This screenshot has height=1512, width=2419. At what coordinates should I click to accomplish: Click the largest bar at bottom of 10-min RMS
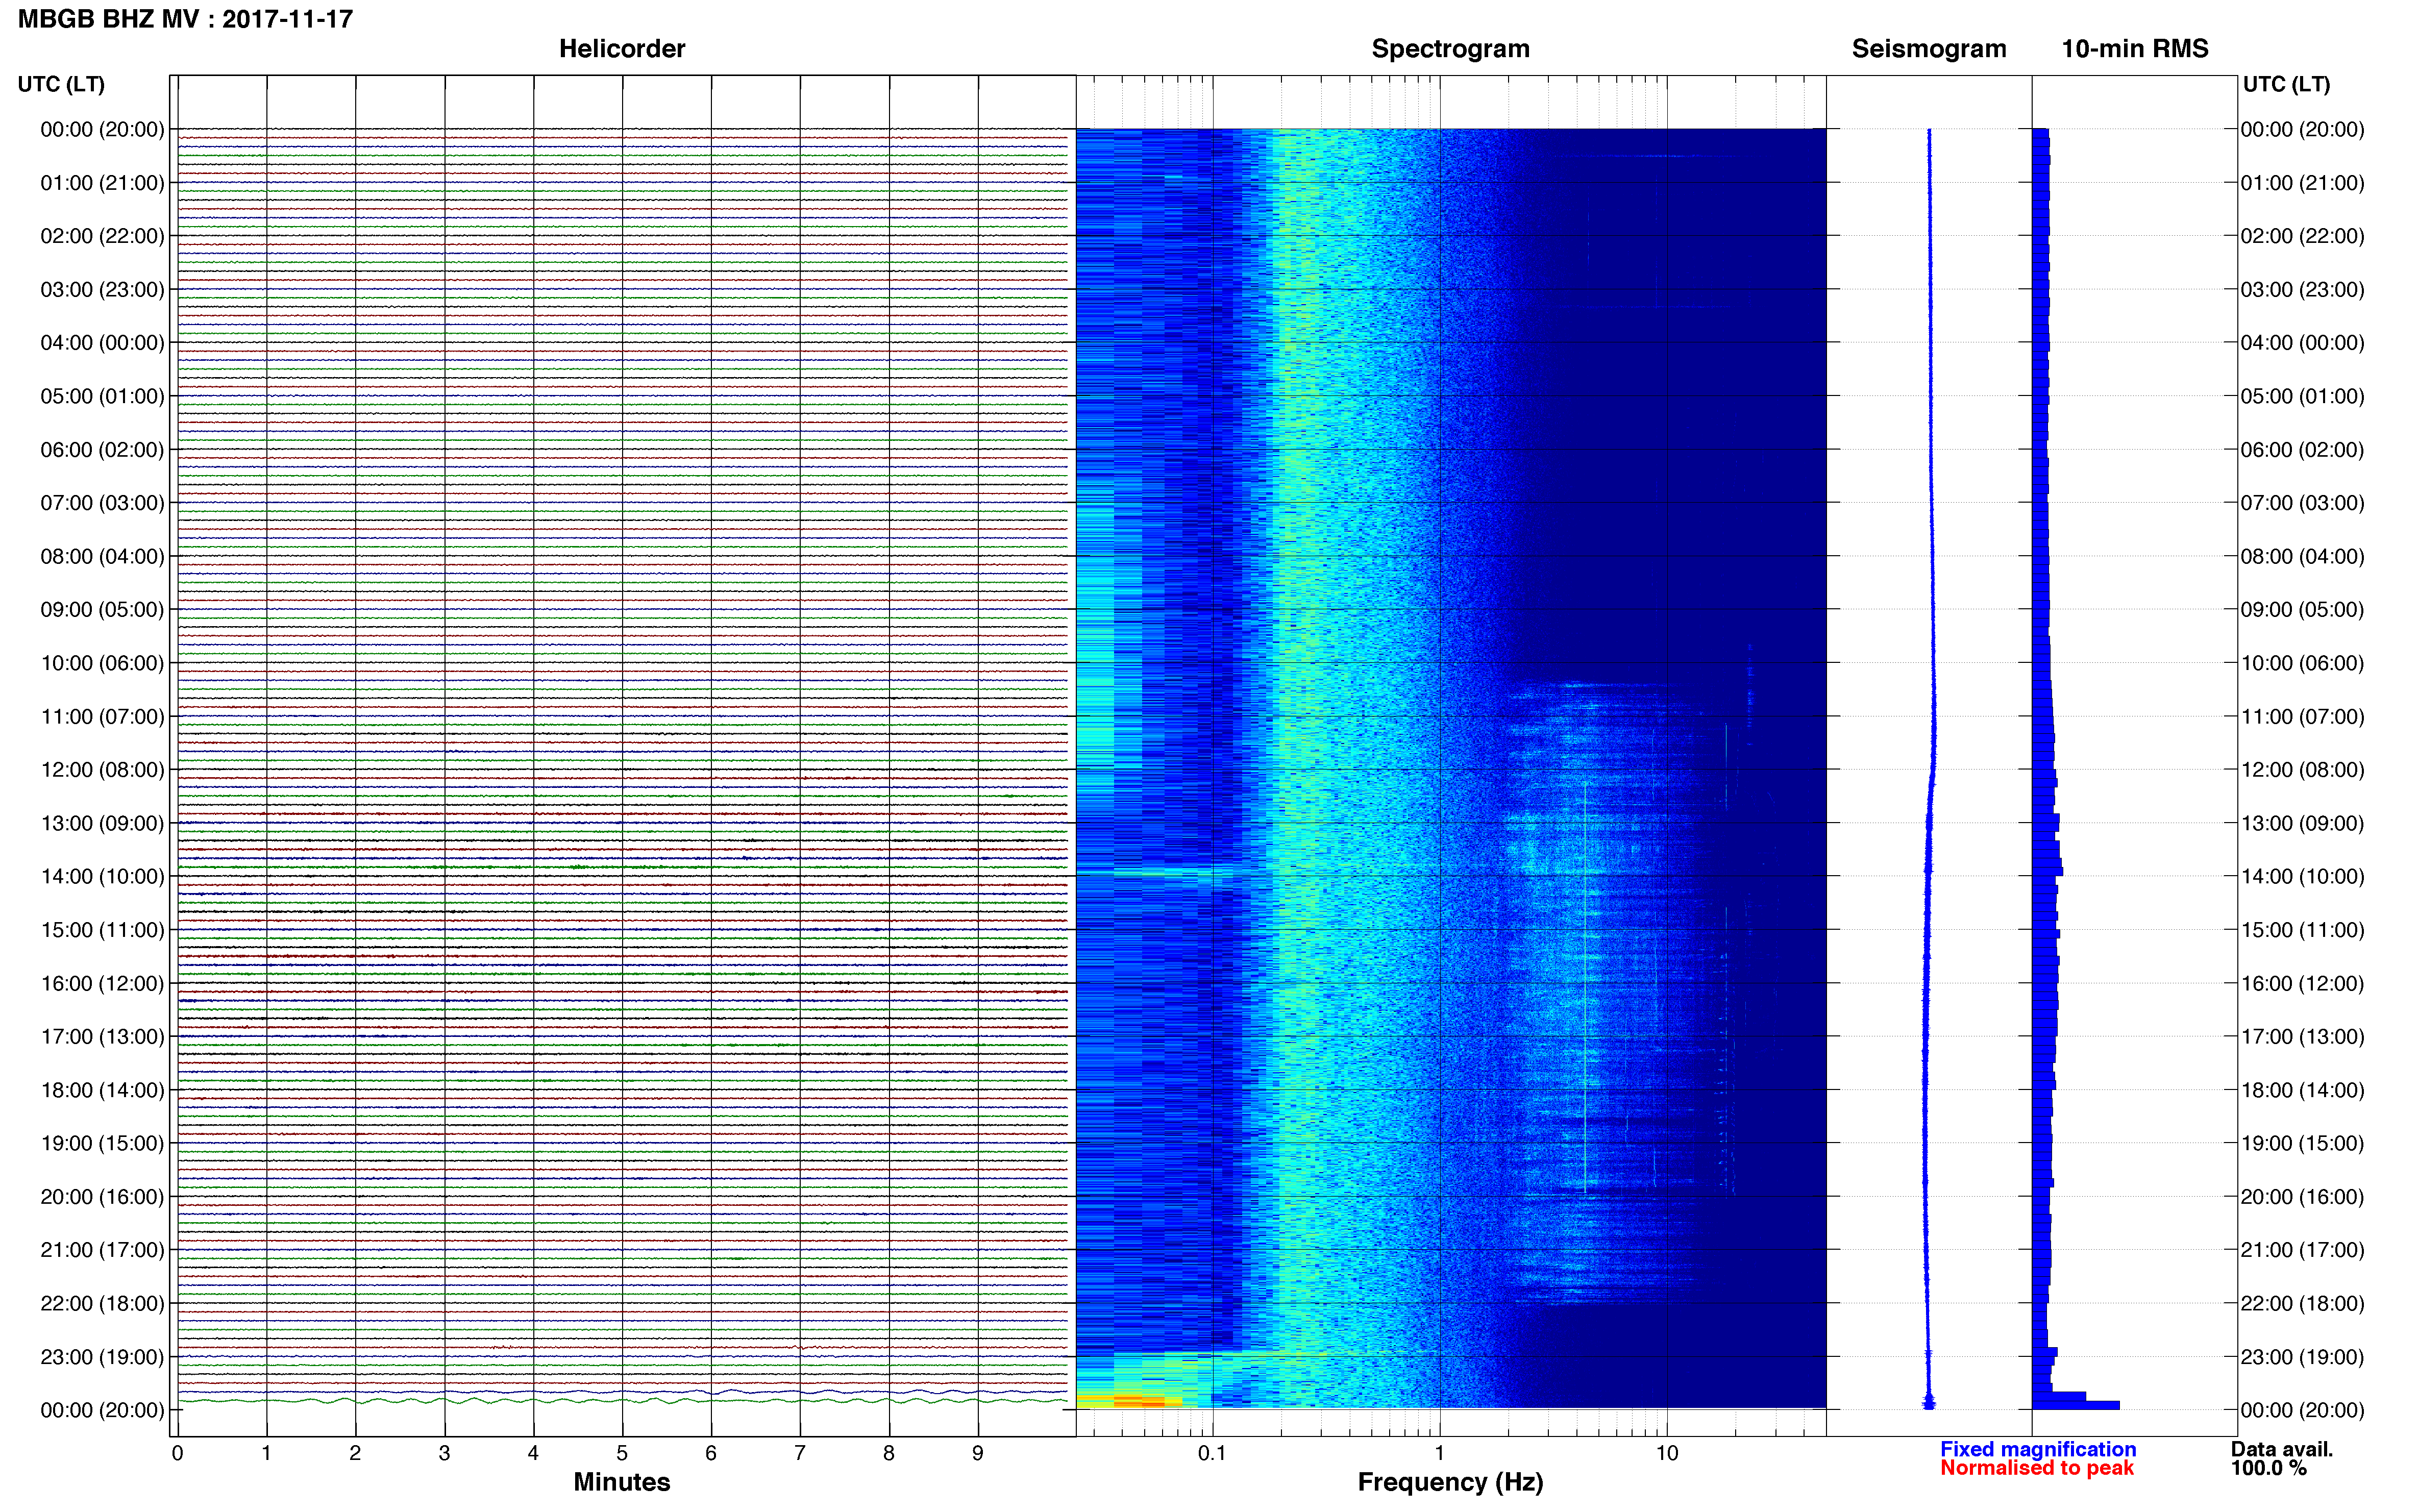(x=2076, y=1405)
